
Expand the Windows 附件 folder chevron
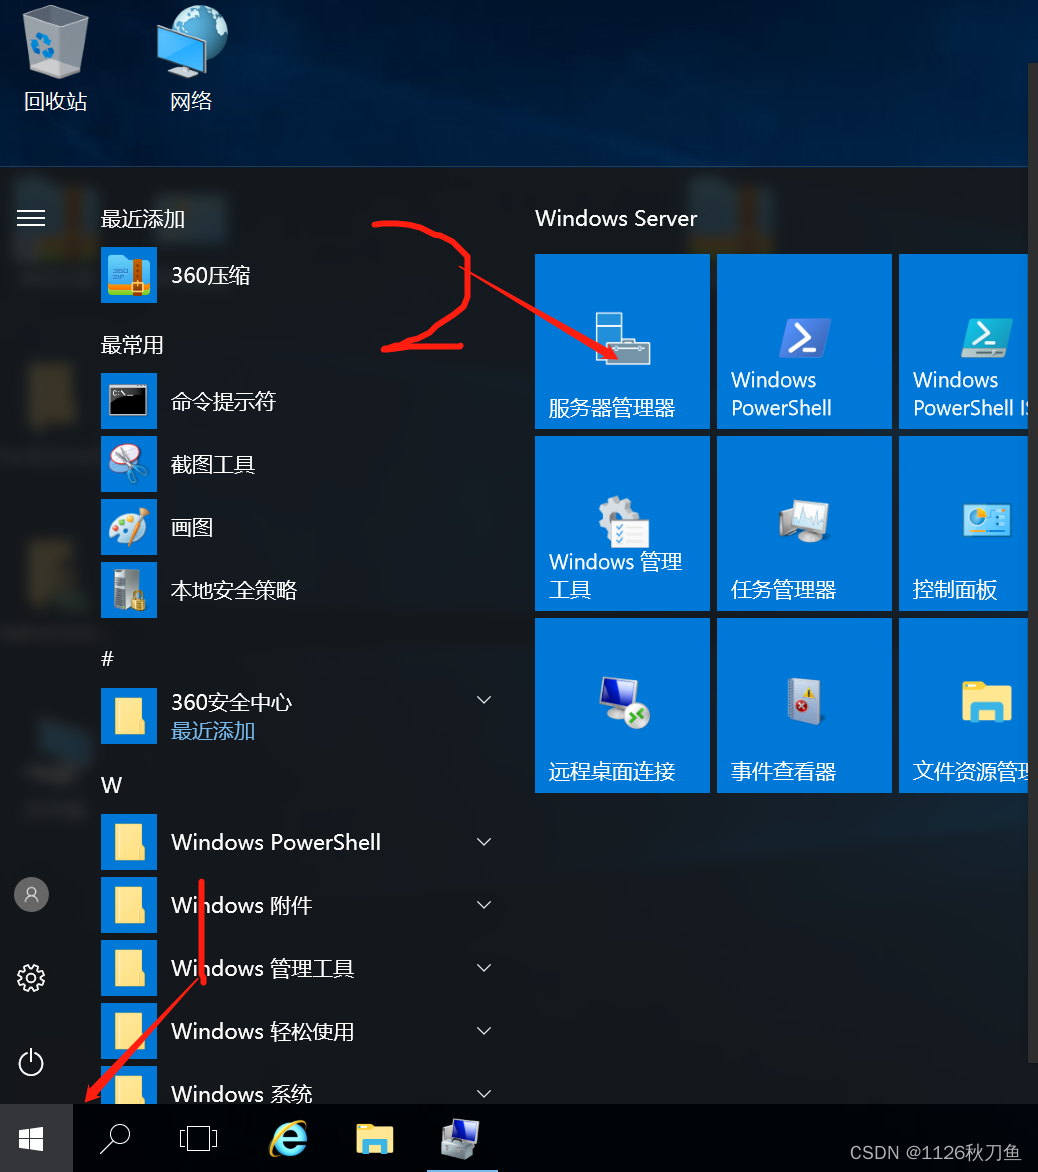coord(484,905)
